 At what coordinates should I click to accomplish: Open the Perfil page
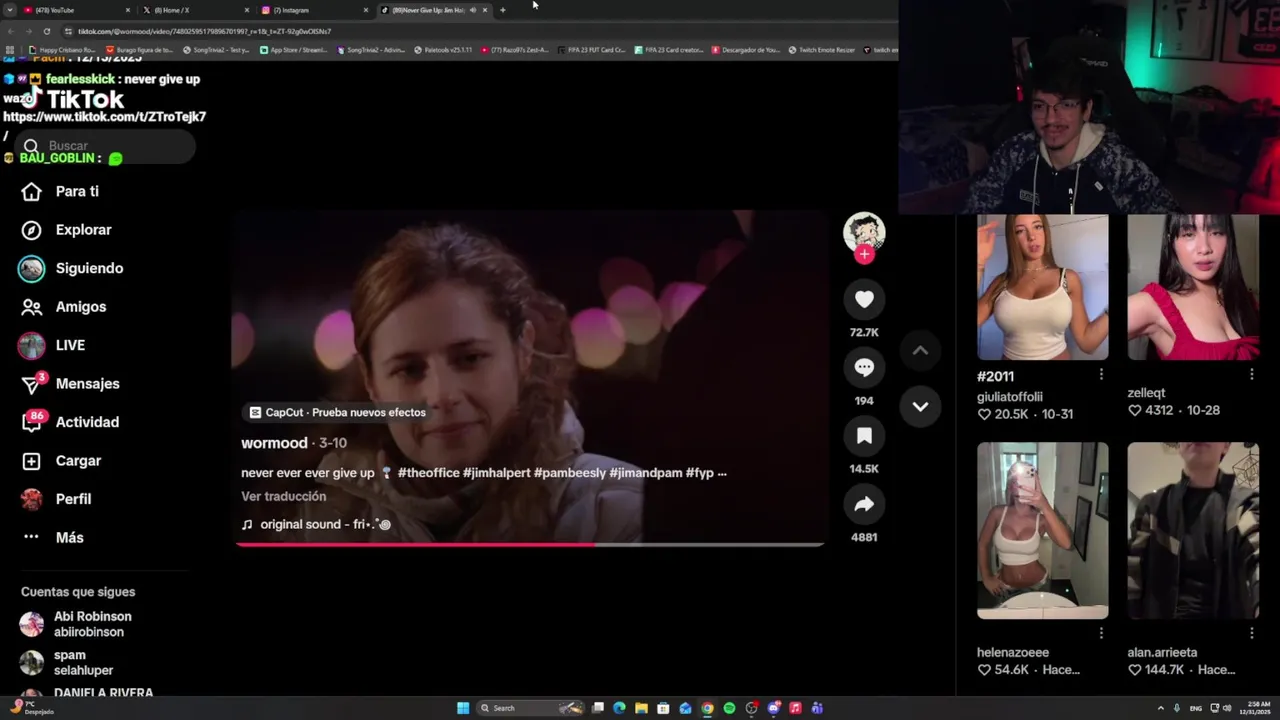click(x=57, y=499)
